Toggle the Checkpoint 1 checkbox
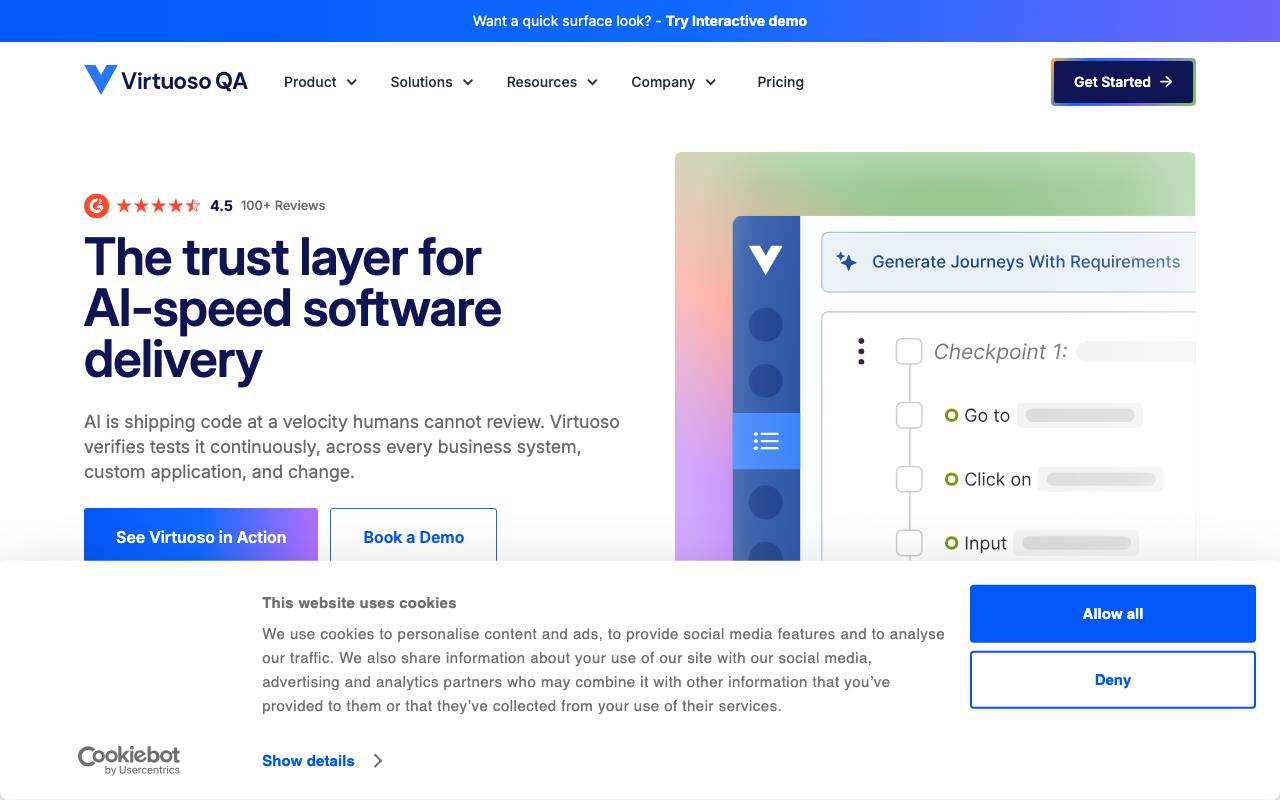 pos(909,351)
